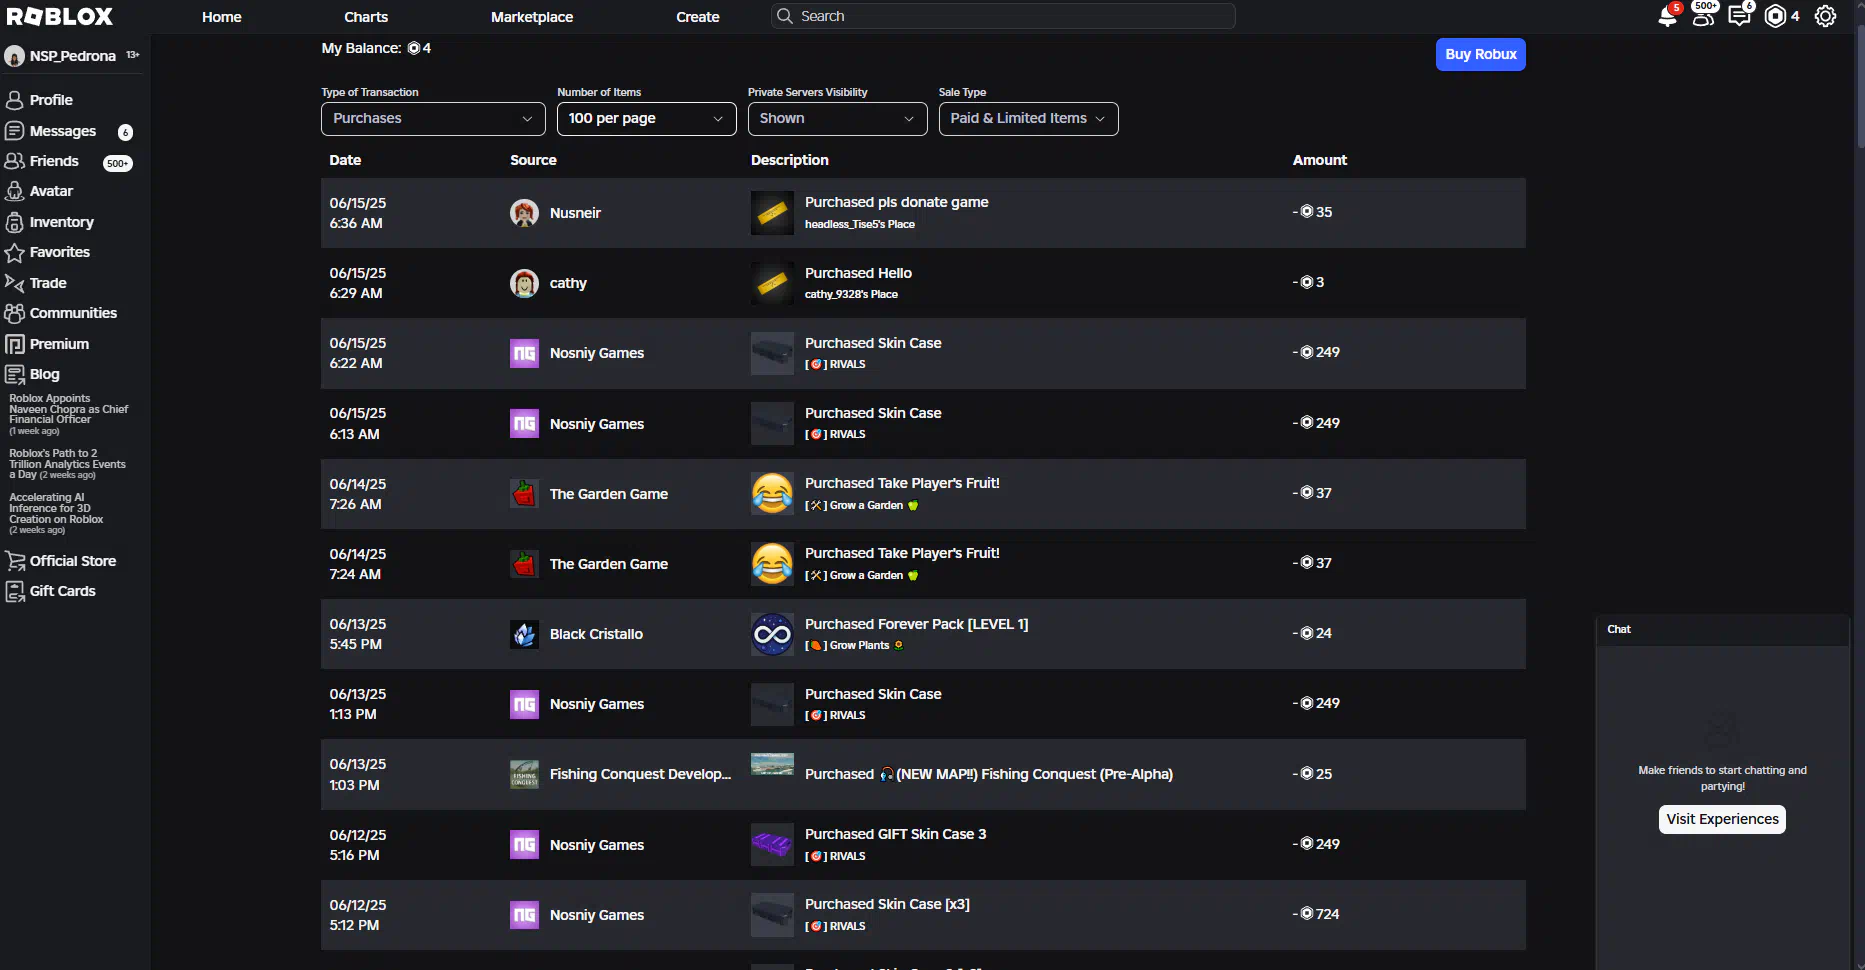The image size is (1865, 970).
Task: Click Nosniy Games icon on 5:12 PM row
Action: click(x=524, y=915)
